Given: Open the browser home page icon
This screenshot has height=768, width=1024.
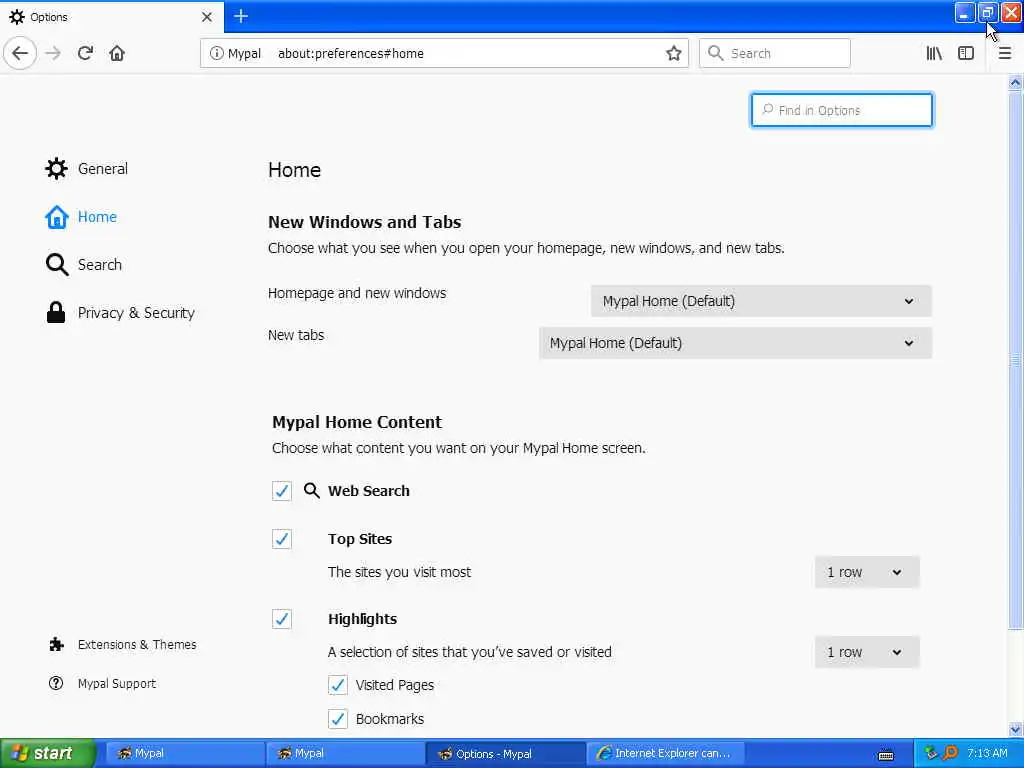Looking at the screenshot, I should tap(117, 53).
